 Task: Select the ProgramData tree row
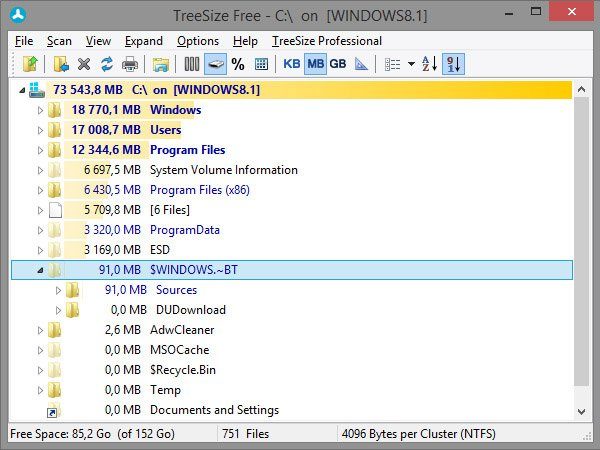pos(292,230)
